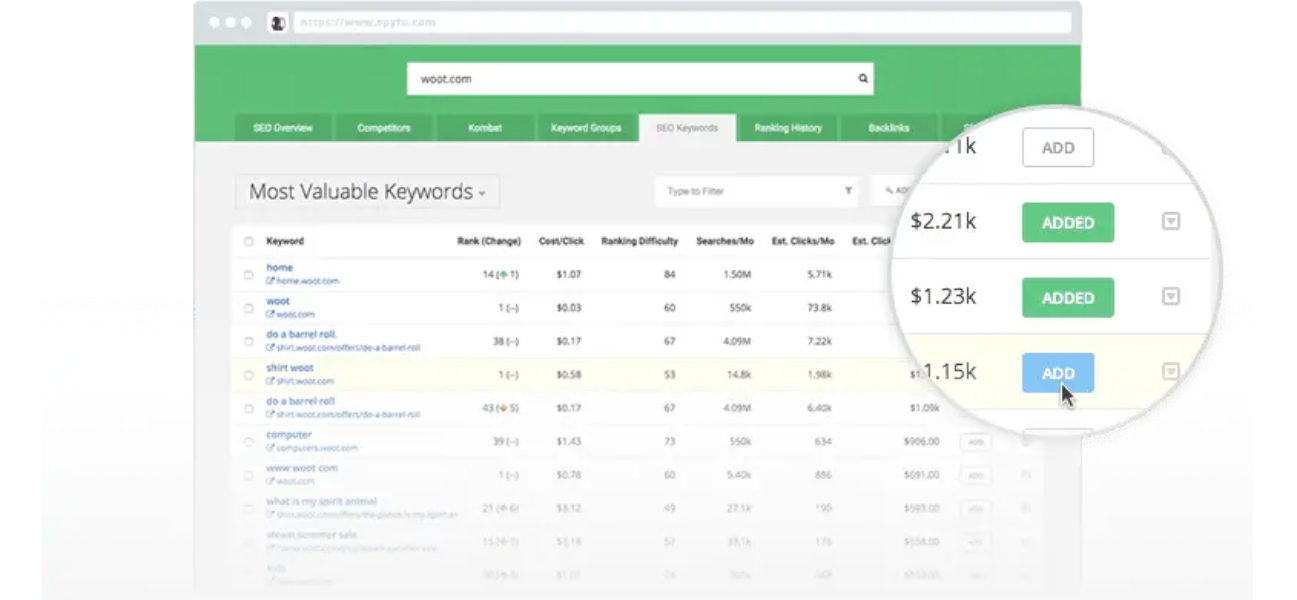Click the small ADD button in the www woot com row
Viewport: 1297px width, 600px height.
(976, 476)
